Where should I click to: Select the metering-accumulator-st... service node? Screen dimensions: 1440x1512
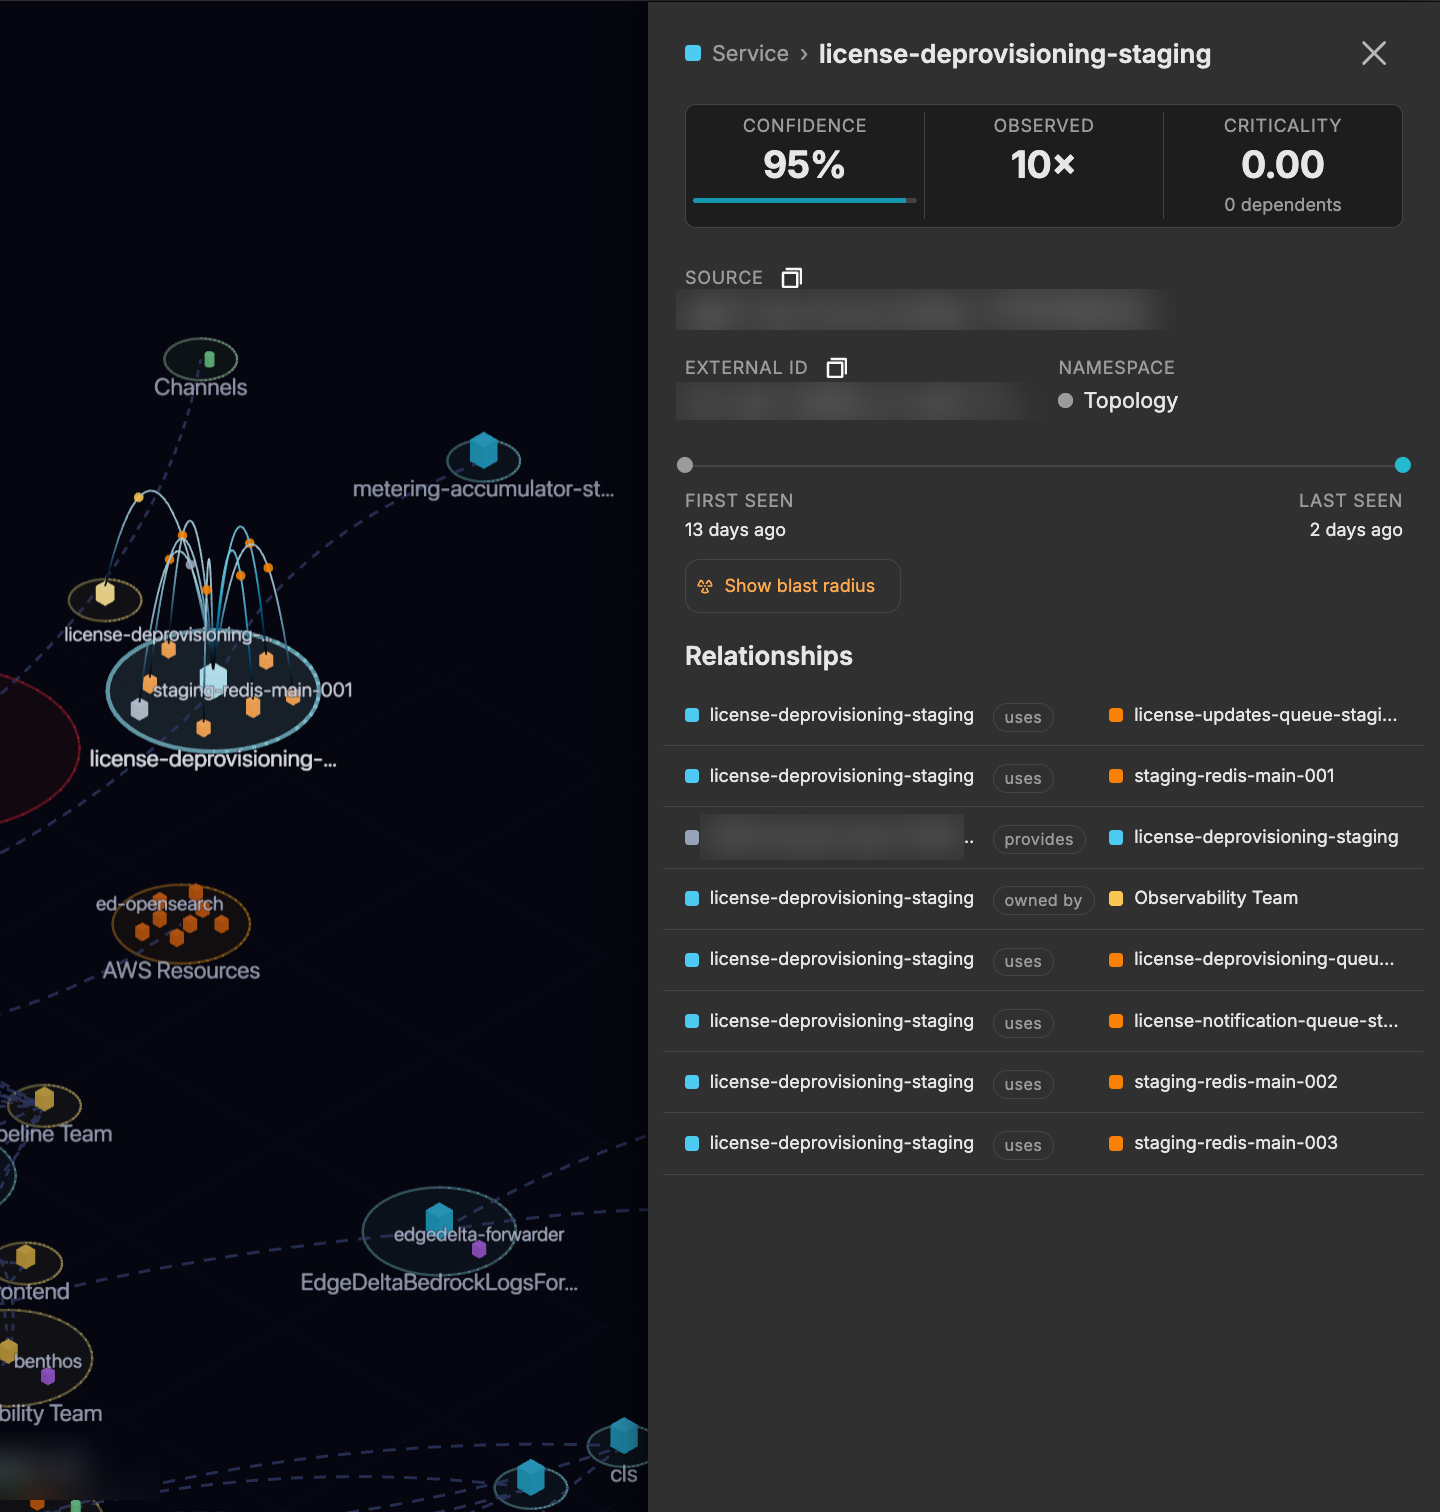(x=484, y=452)
